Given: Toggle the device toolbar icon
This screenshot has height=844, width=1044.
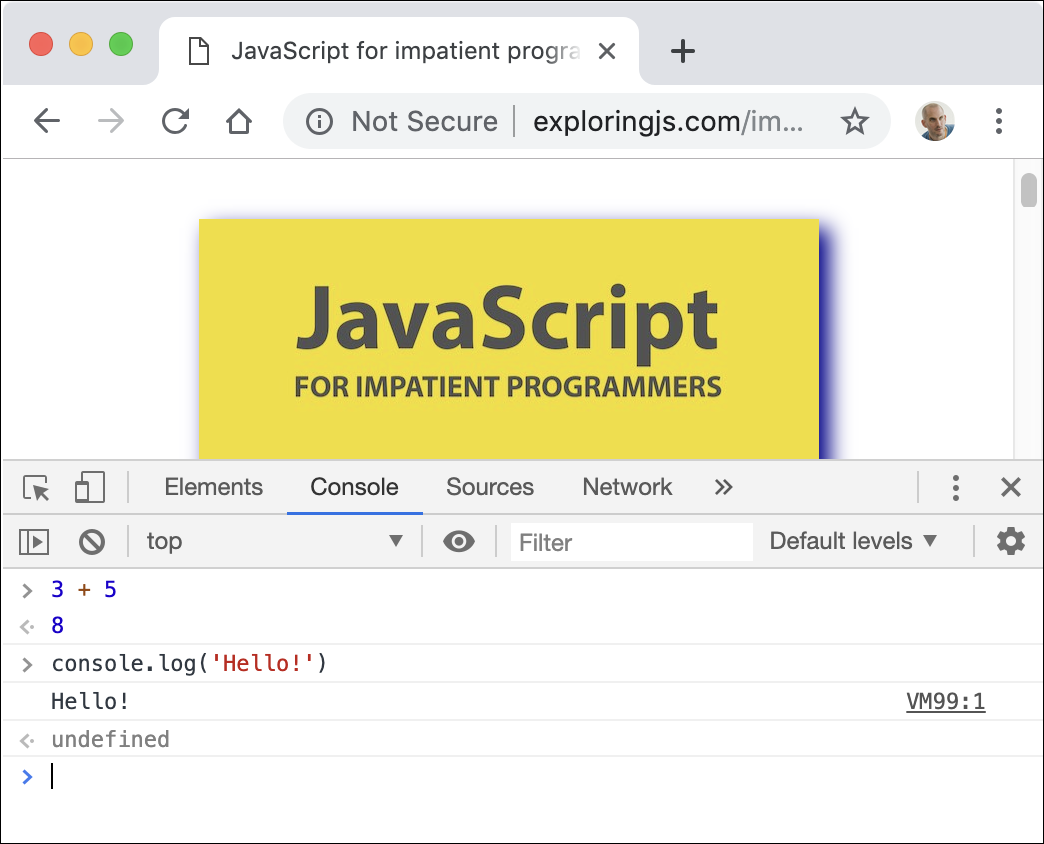Looking at the screenshot, I should 90,488.
